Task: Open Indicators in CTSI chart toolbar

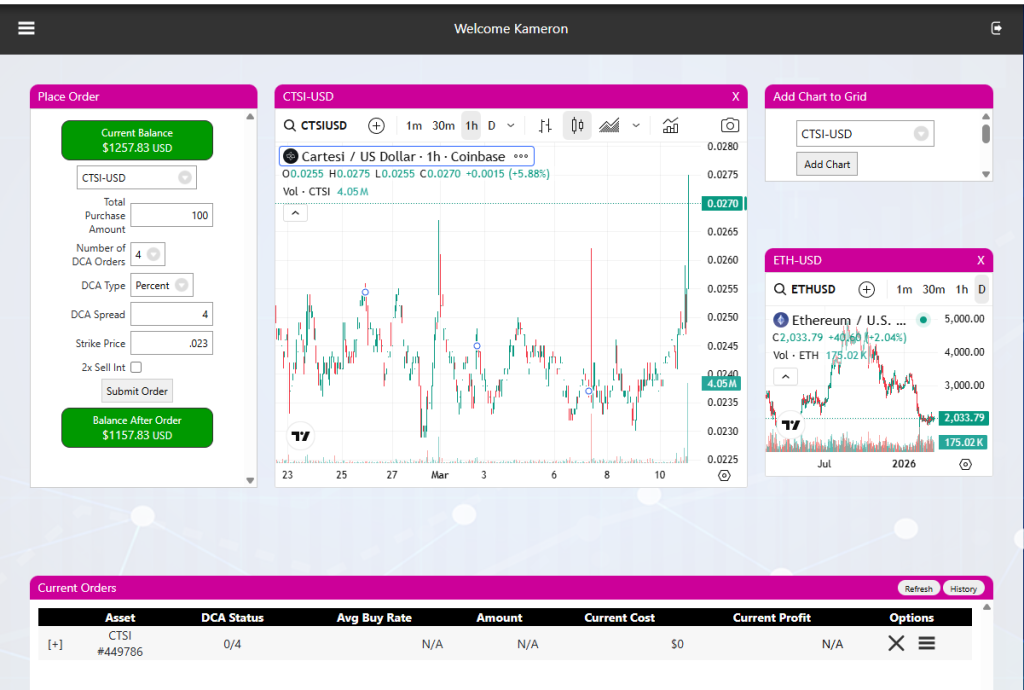Action: 670,125
